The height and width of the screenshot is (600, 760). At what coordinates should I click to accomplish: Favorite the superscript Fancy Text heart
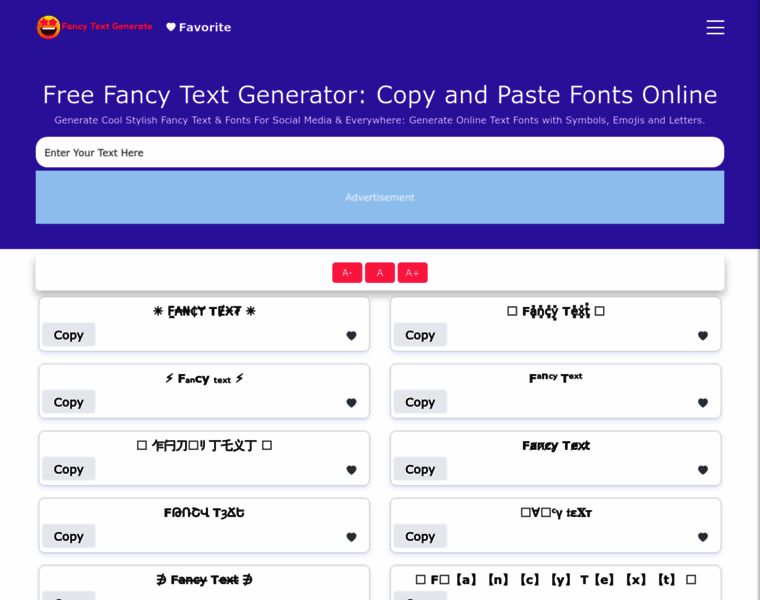coord(703,402)
